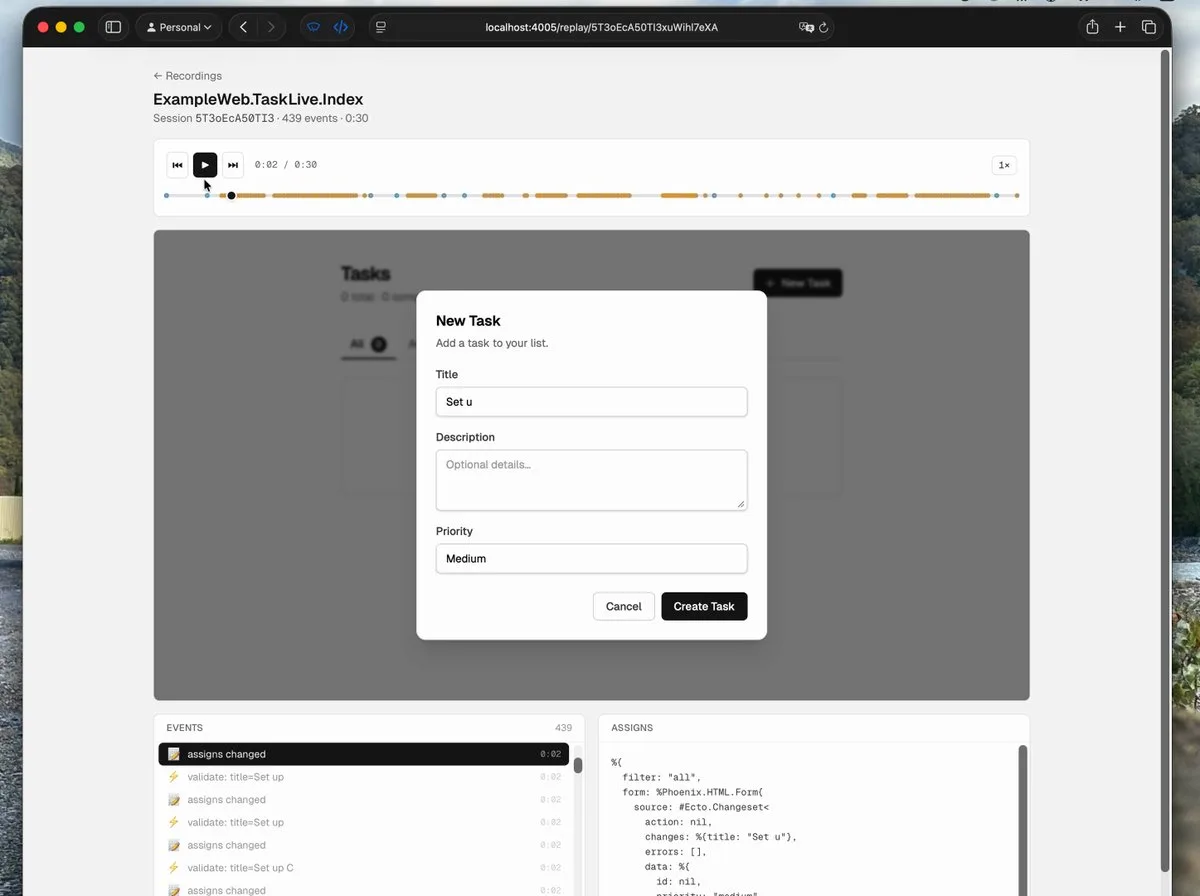The width and height of the screenshot is (1200, 896).
Task: Click the Safari forward arrow
Action: 271,27
